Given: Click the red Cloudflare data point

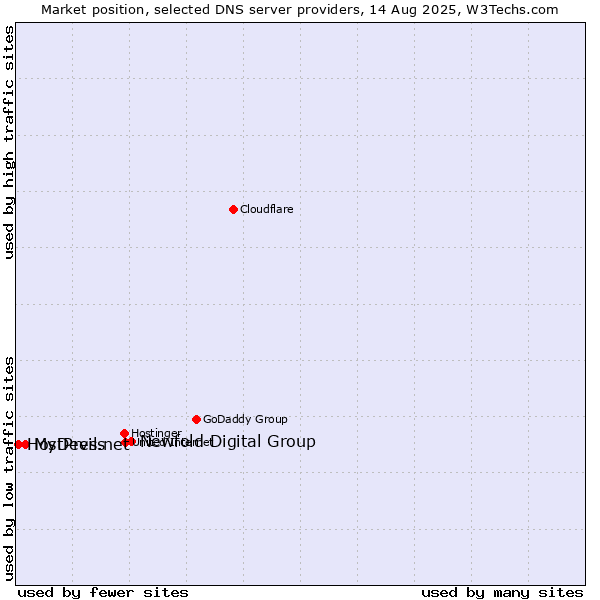Looking at the screenshot, I should [x=233, y=209].
